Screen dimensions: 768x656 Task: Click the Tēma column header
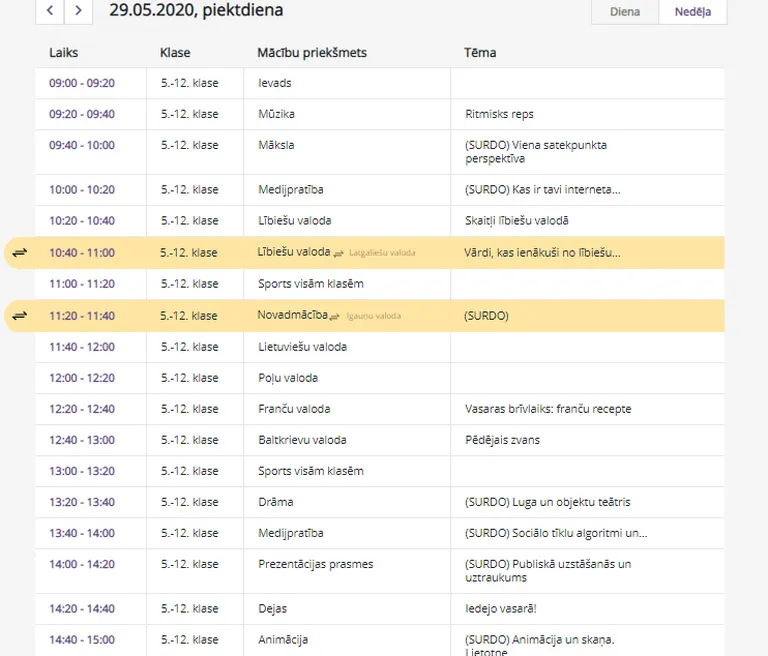[480, 52]
